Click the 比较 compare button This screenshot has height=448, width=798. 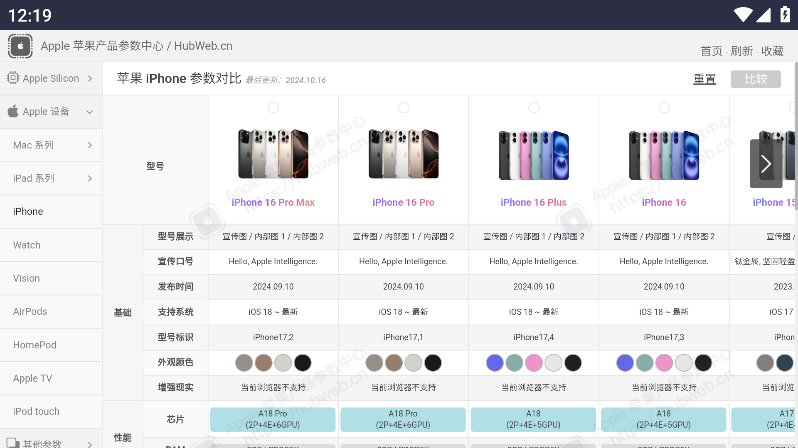pos(756,79)
